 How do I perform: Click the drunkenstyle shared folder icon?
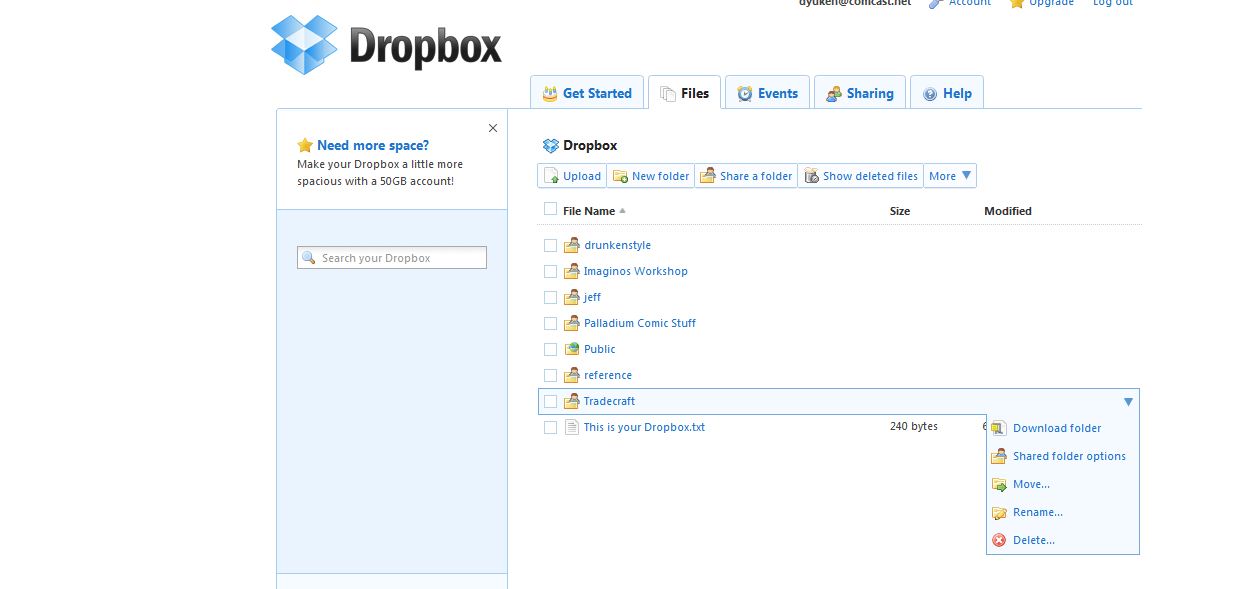point(572,245)
